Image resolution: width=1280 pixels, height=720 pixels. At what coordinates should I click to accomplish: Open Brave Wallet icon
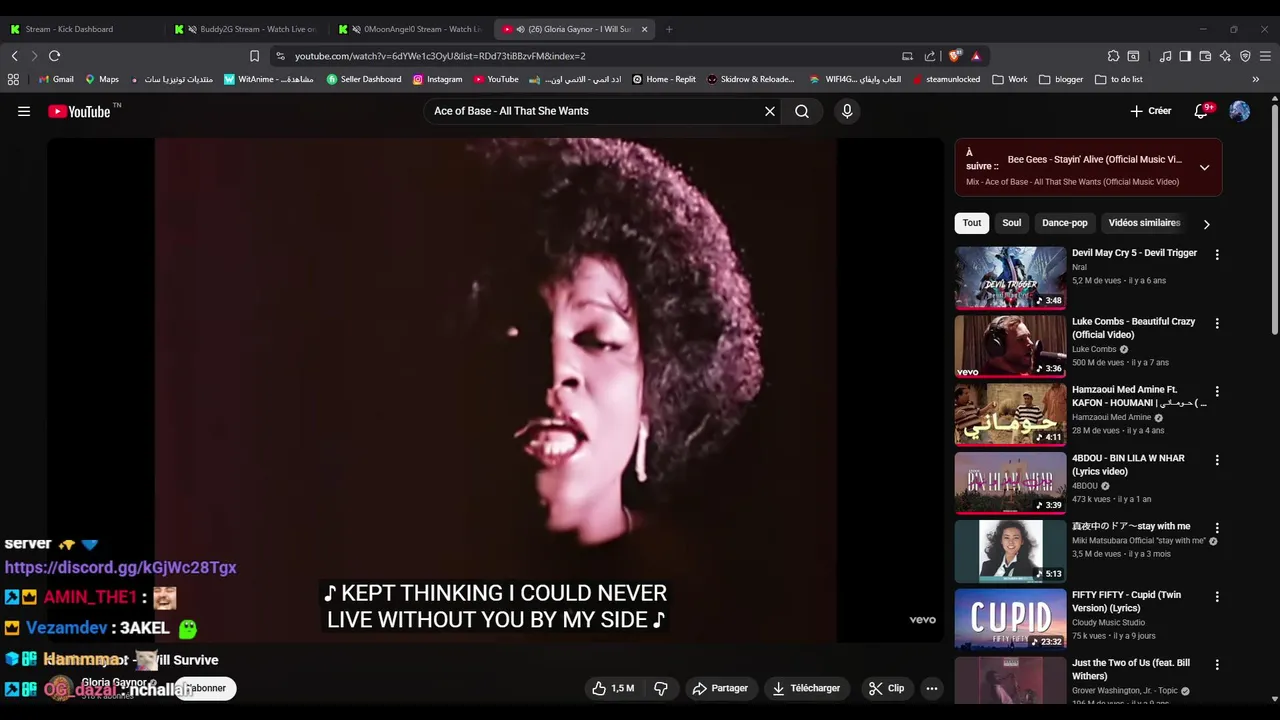pyautogui.click(x=1205, y=56)
